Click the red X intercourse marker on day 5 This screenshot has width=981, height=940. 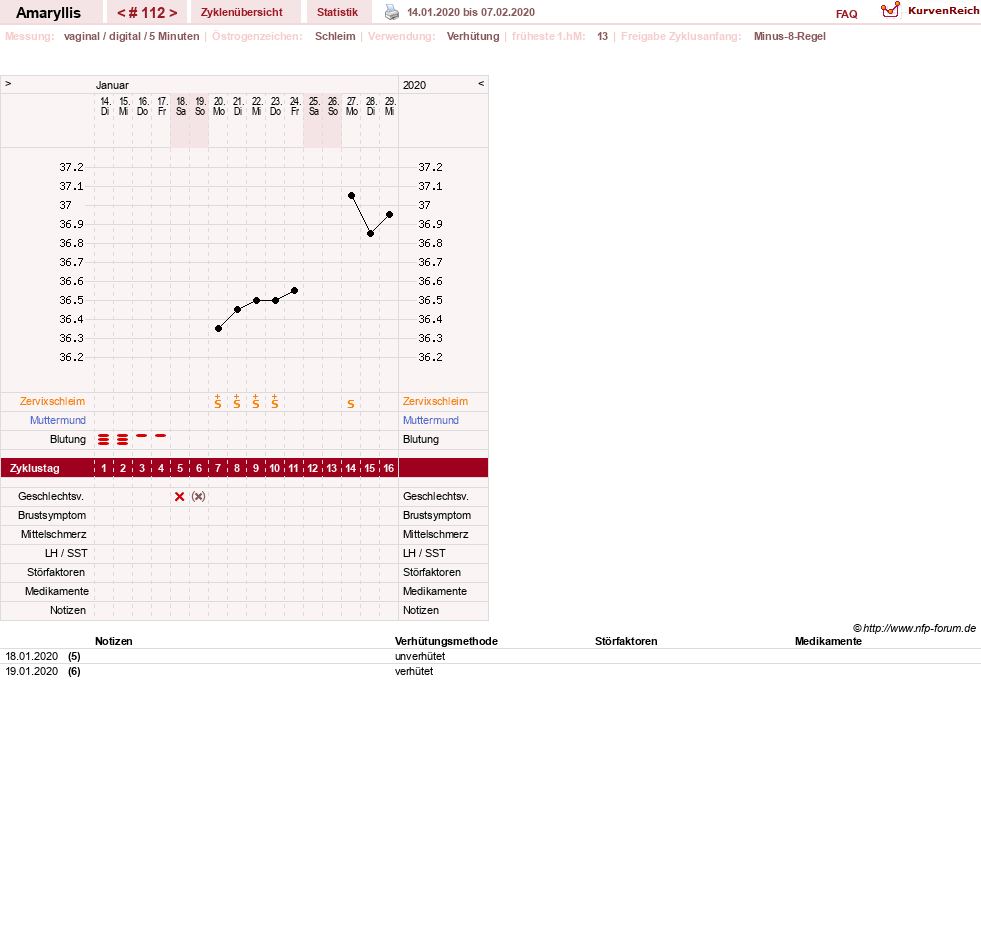(180, 496)
